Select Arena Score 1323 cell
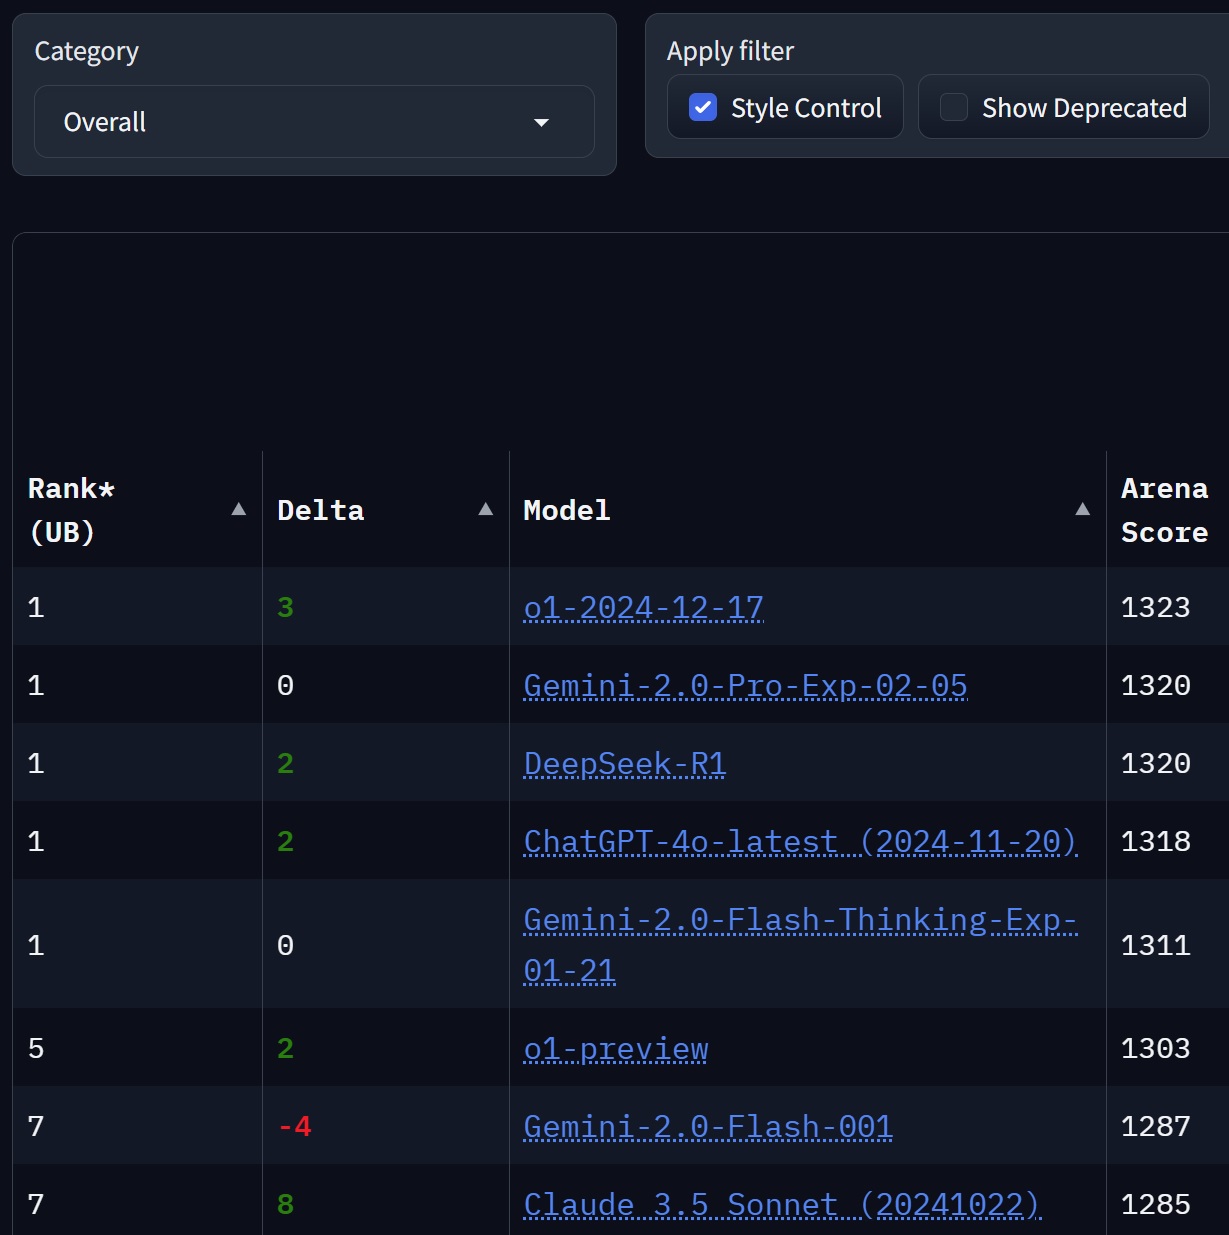1229x1235 pixels. click(x=1155, y=607)
